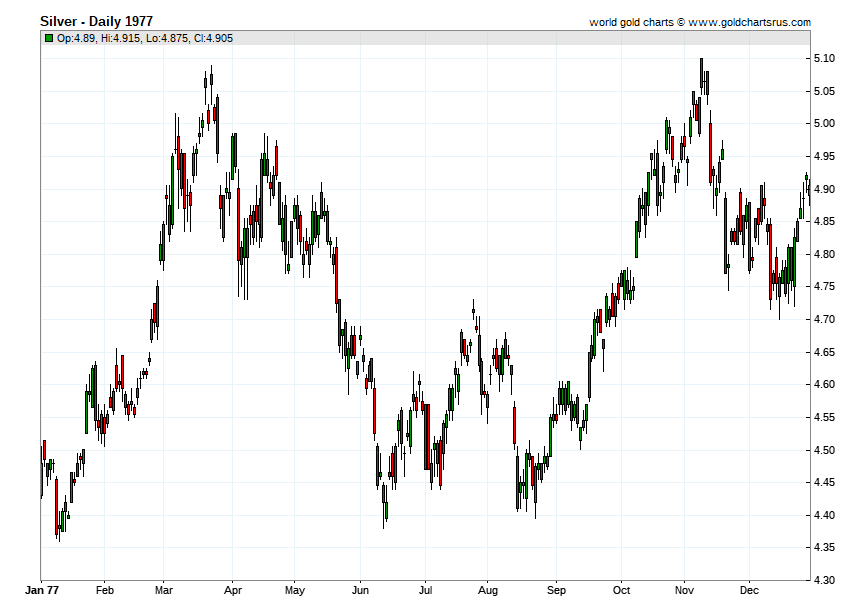Click the 4.70 price axis label
The width and height of the screenshot is (850, 616).
tap(824, 319)
